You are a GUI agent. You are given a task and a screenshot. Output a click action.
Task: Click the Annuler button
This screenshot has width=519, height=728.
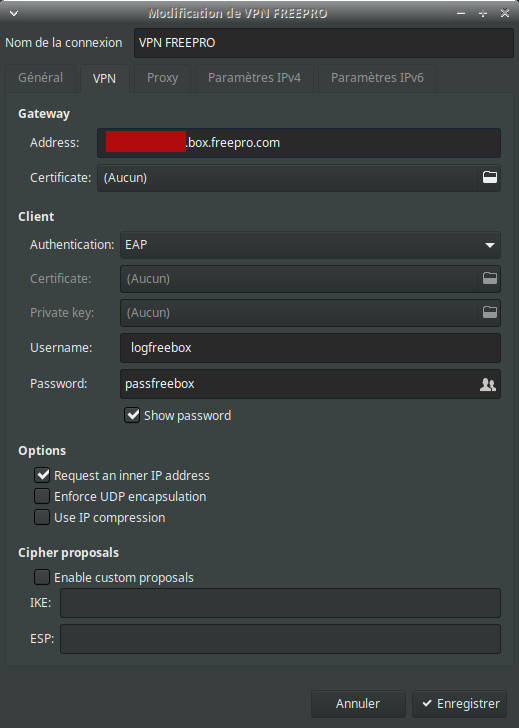point(358,704)
